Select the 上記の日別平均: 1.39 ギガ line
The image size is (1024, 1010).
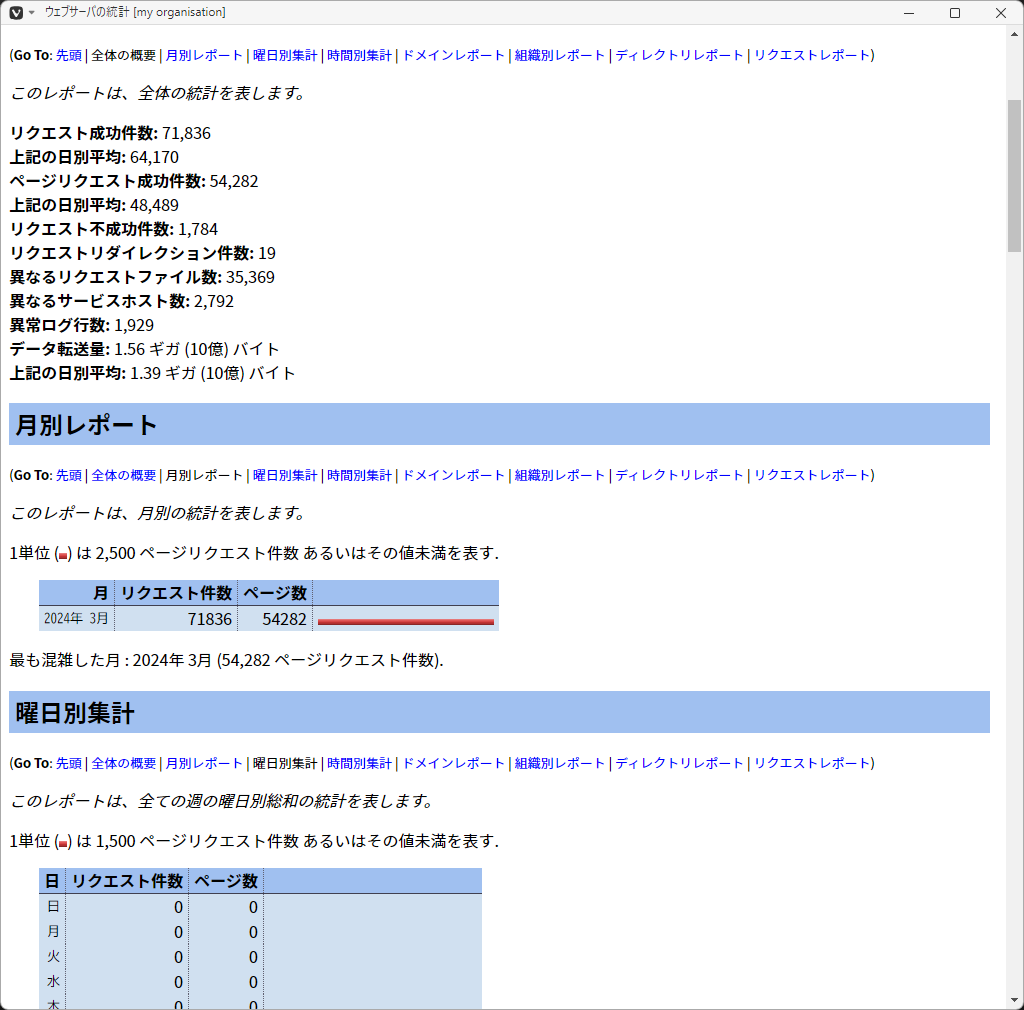click(152, 373)
